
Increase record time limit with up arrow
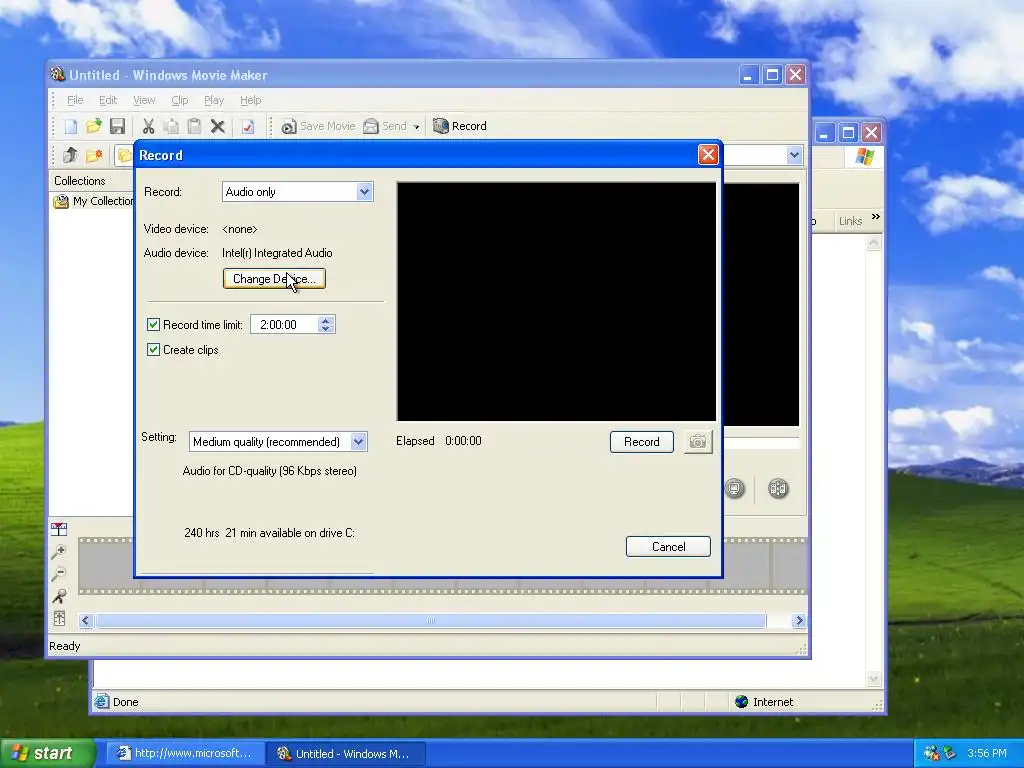(x=326, y=320)
